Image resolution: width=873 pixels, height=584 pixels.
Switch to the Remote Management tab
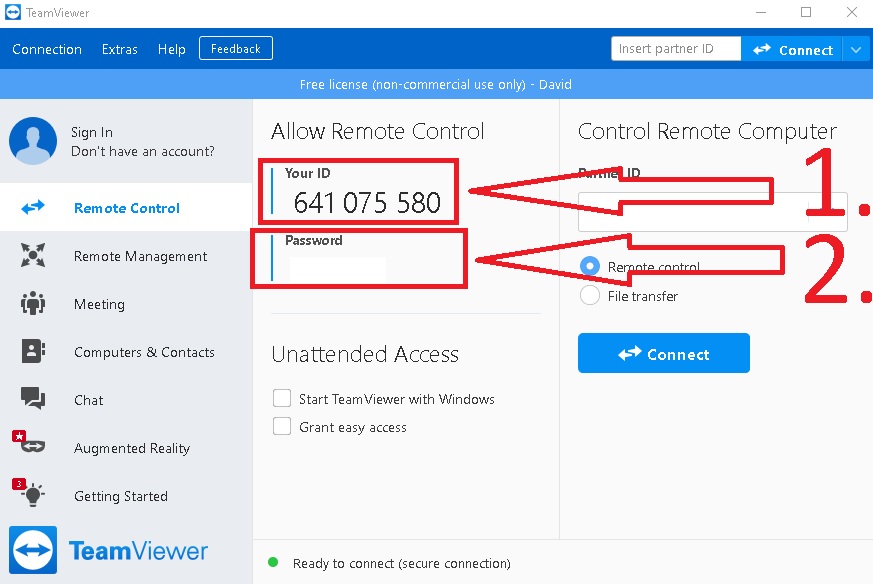(x=126, y=256)
